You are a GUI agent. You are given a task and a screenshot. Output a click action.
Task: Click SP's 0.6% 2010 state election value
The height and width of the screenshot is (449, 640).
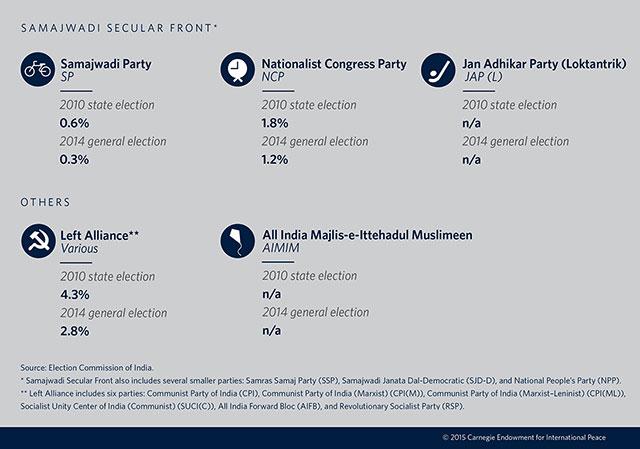coord(74,123)
